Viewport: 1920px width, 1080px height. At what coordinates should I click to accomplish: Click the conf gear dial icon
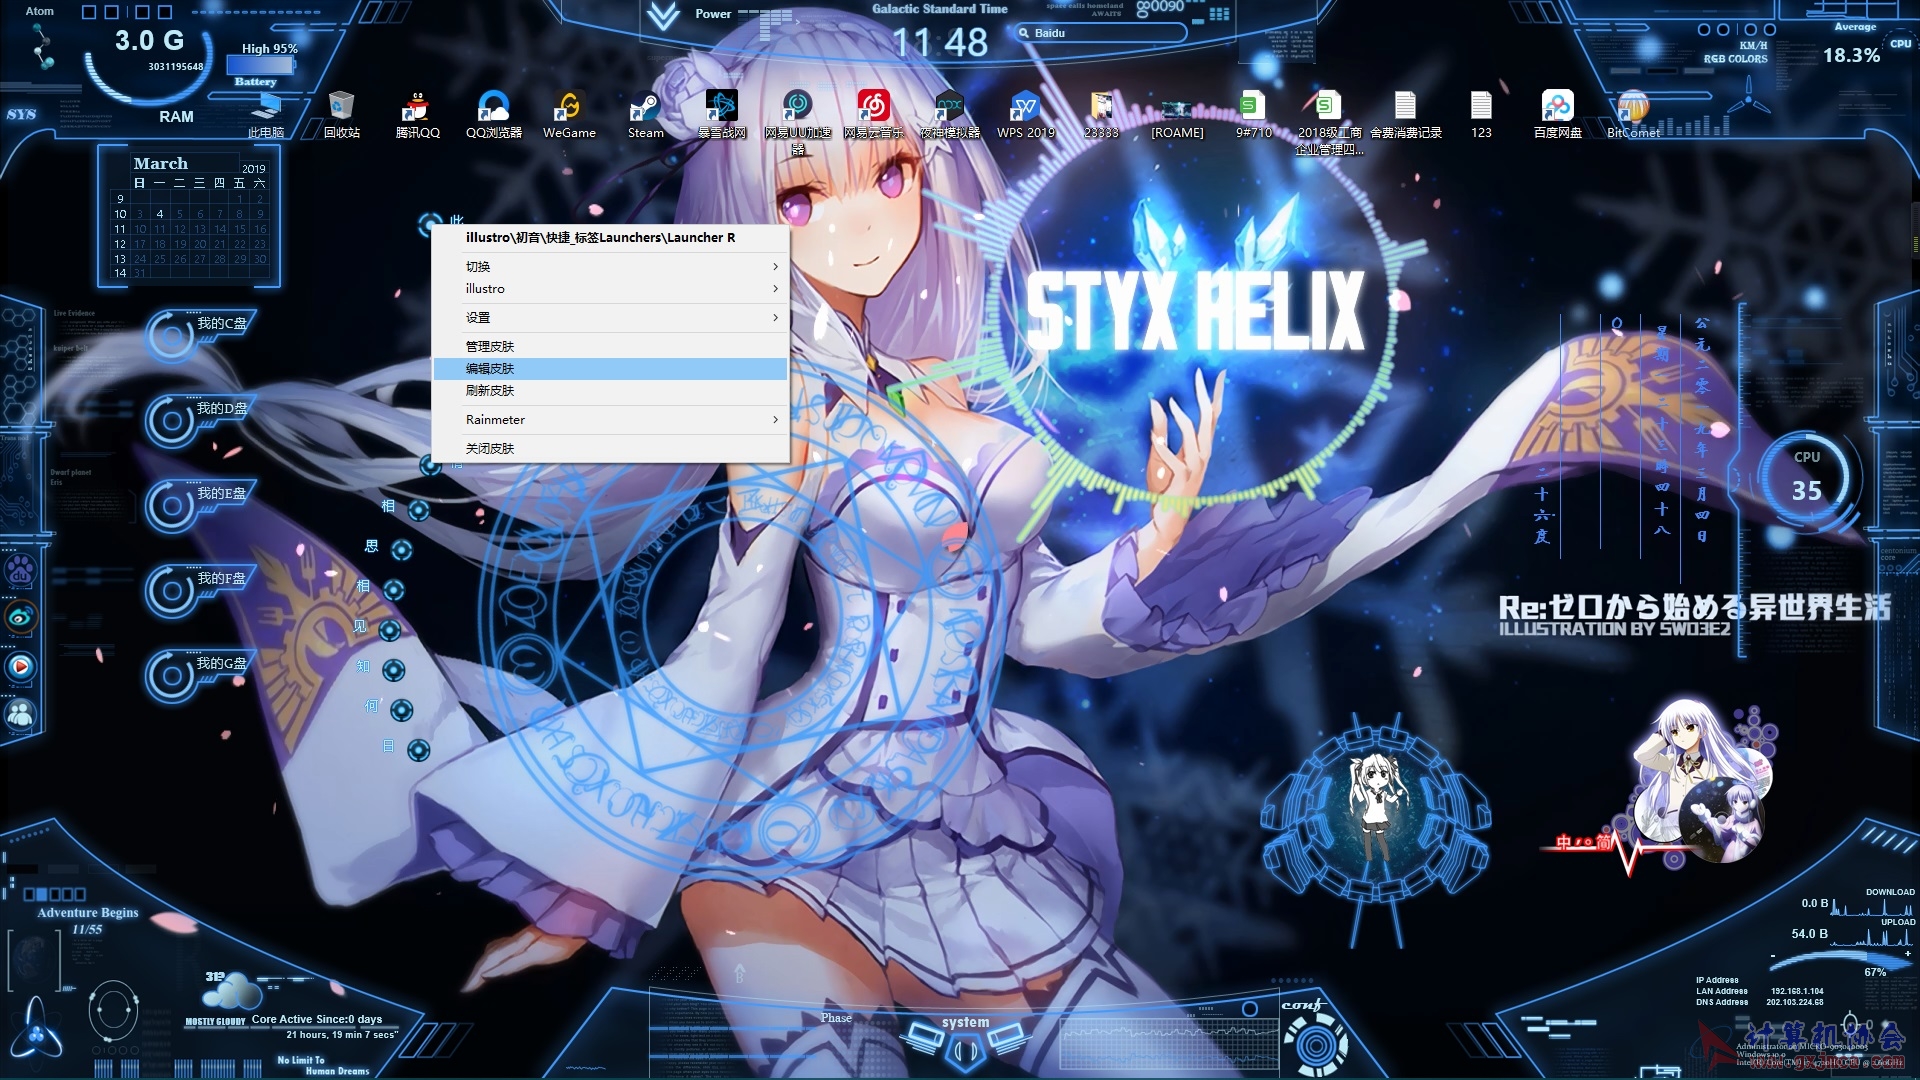pyautogui.click(x=1316, y=1046)
